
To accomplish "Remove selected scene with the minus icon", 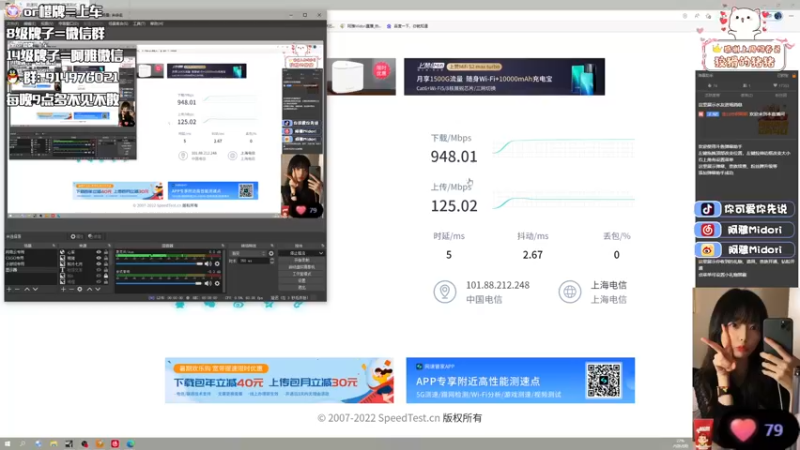I will 17,289.
